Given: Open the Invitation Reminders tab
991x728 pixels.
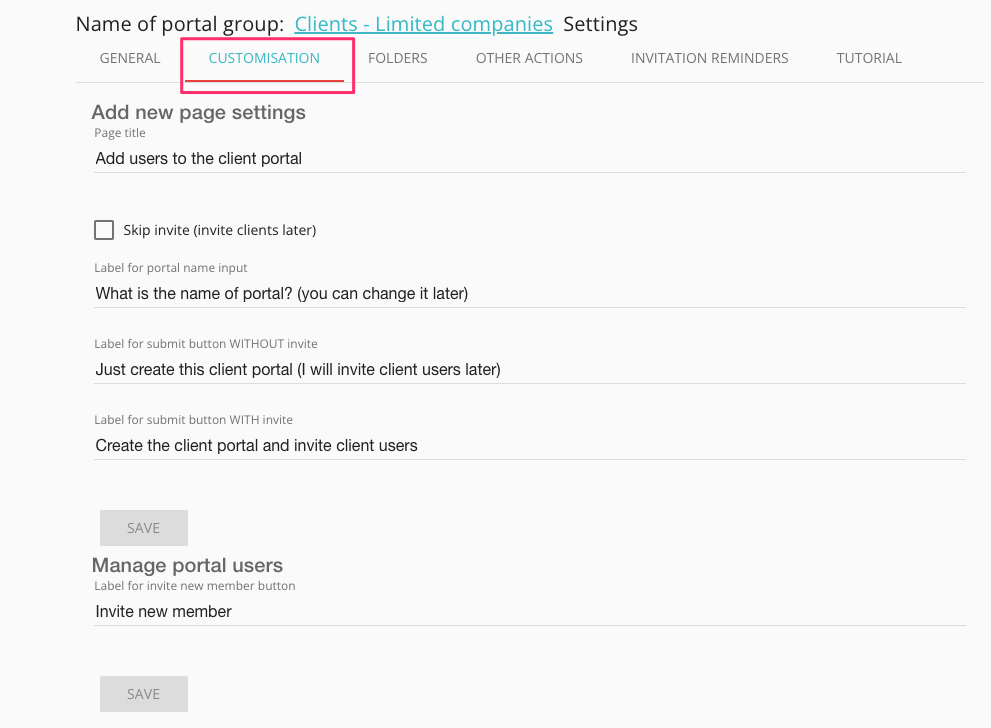Looking at the screenshot, I should pos(709,58).
